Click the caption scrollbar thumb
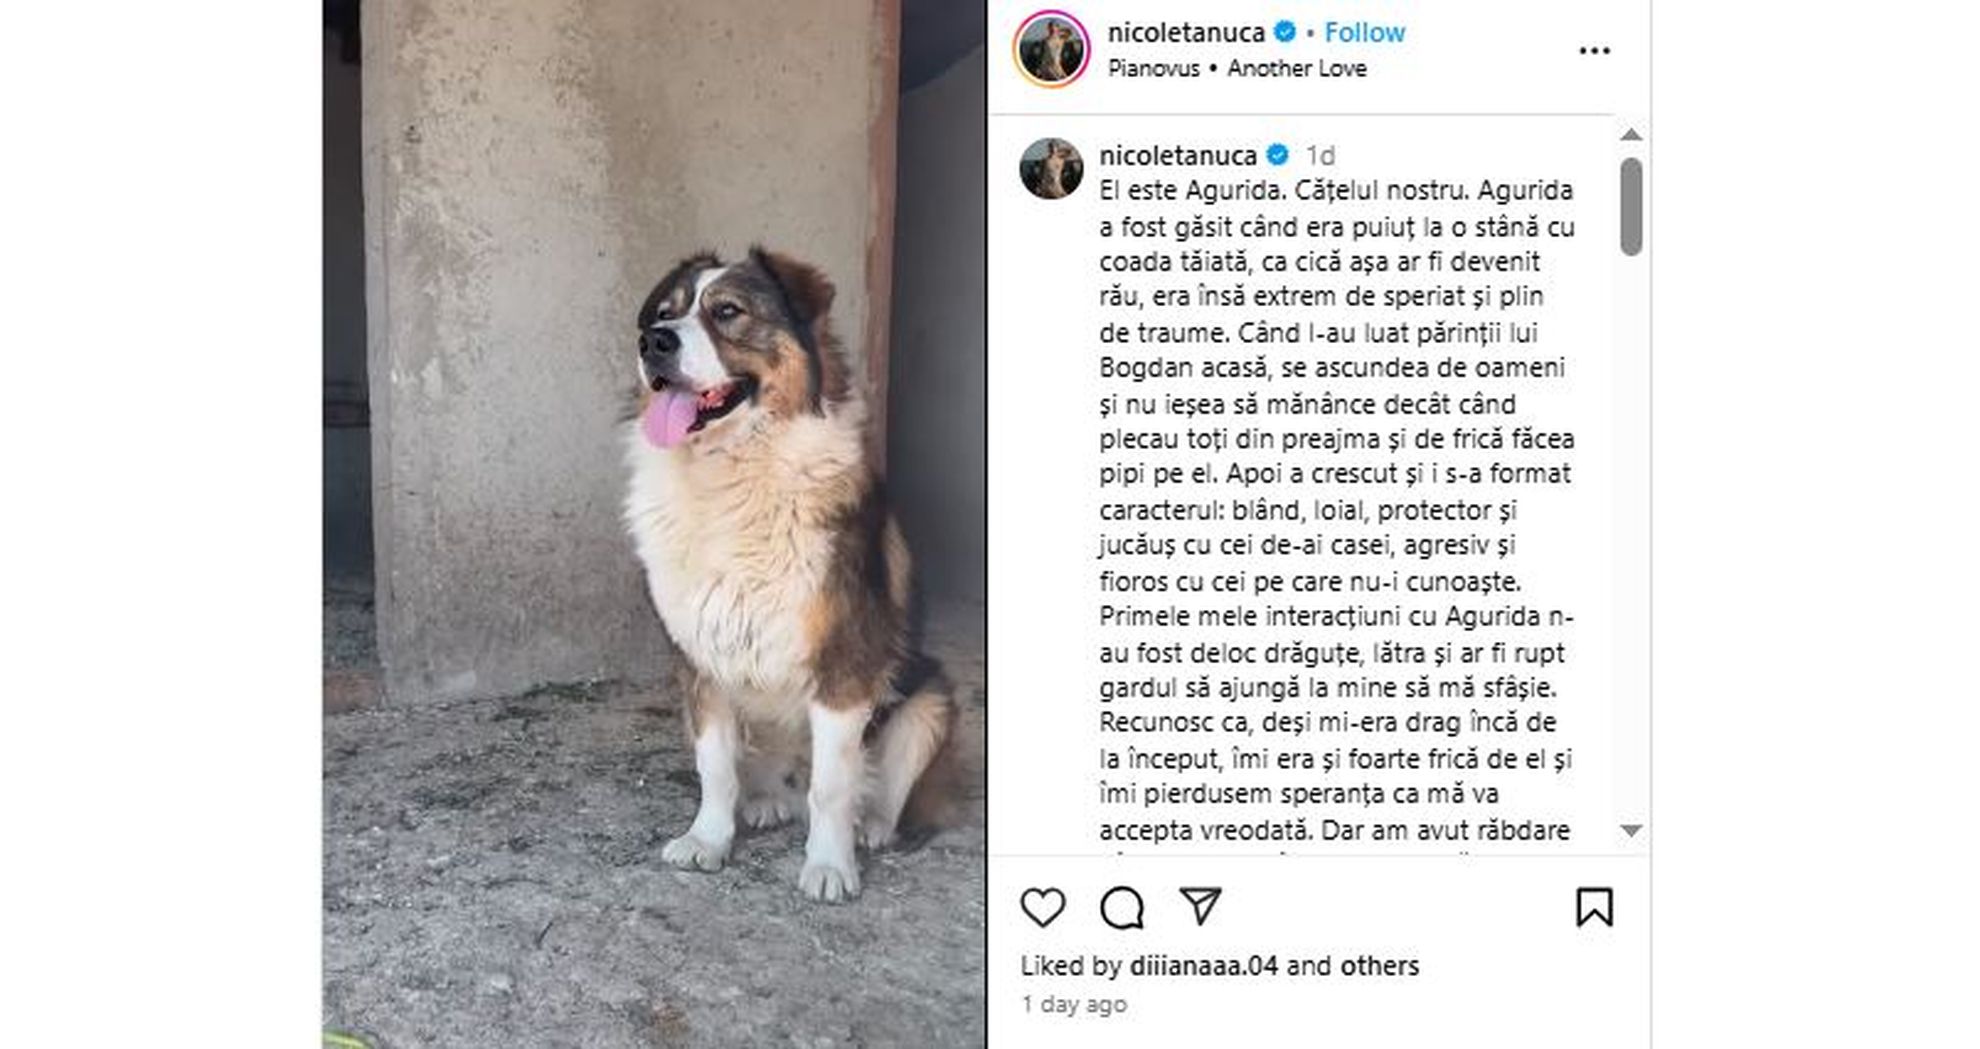Image resolution: width=1980 pixels, height=1049 pixels. (1631, 206)
